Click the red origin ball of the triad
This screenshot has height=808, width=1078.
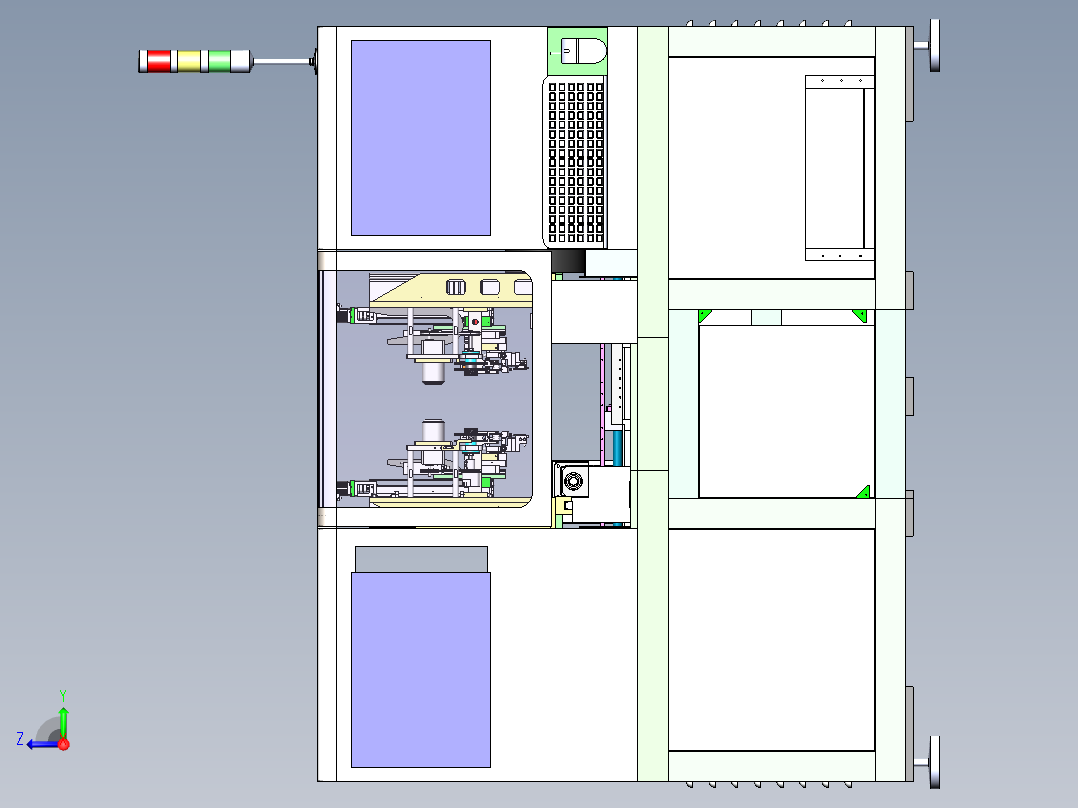(64, 744)
